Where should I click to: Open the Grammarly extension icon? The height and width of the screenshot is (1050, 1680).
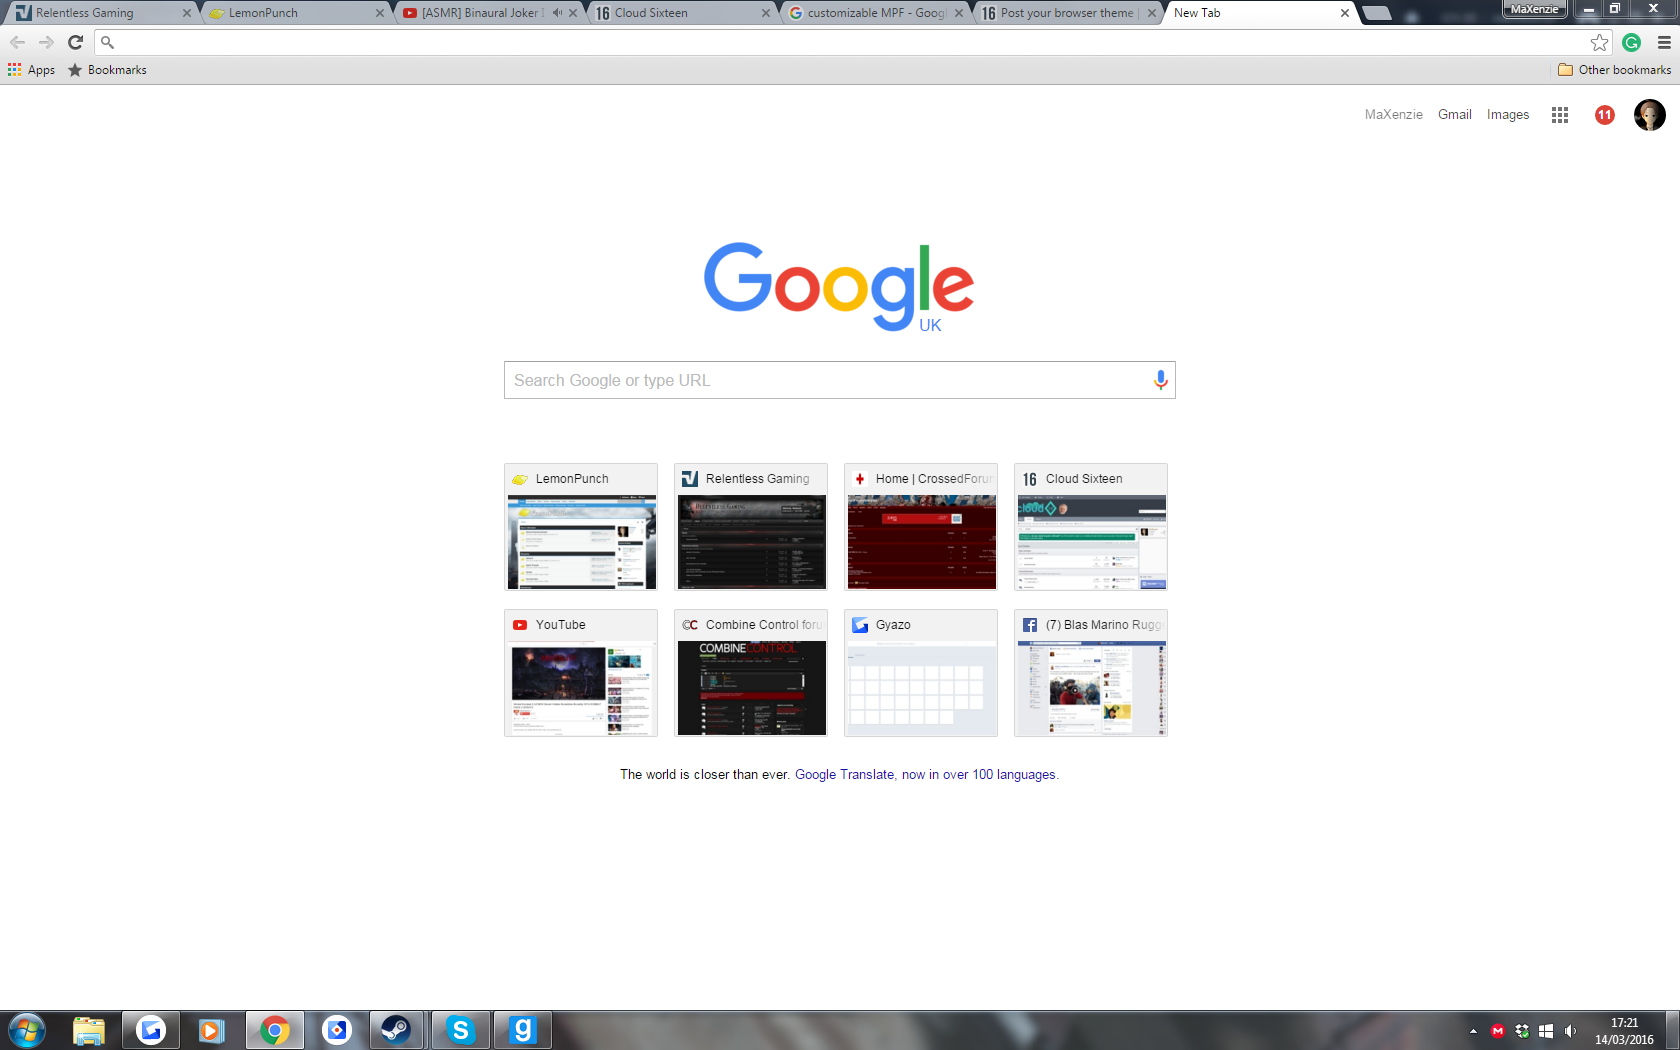[1632, 42]
